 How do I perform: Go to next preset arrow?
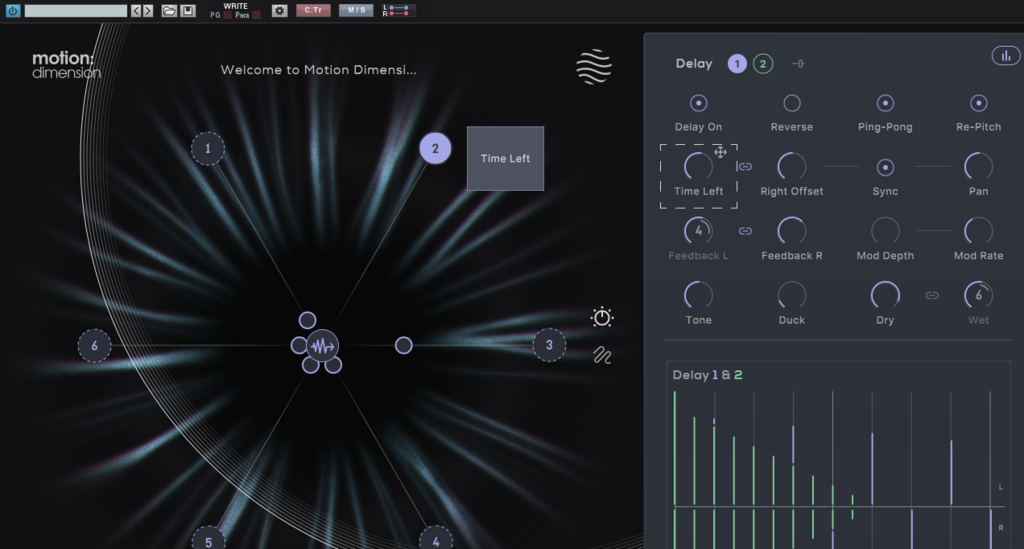148,10
